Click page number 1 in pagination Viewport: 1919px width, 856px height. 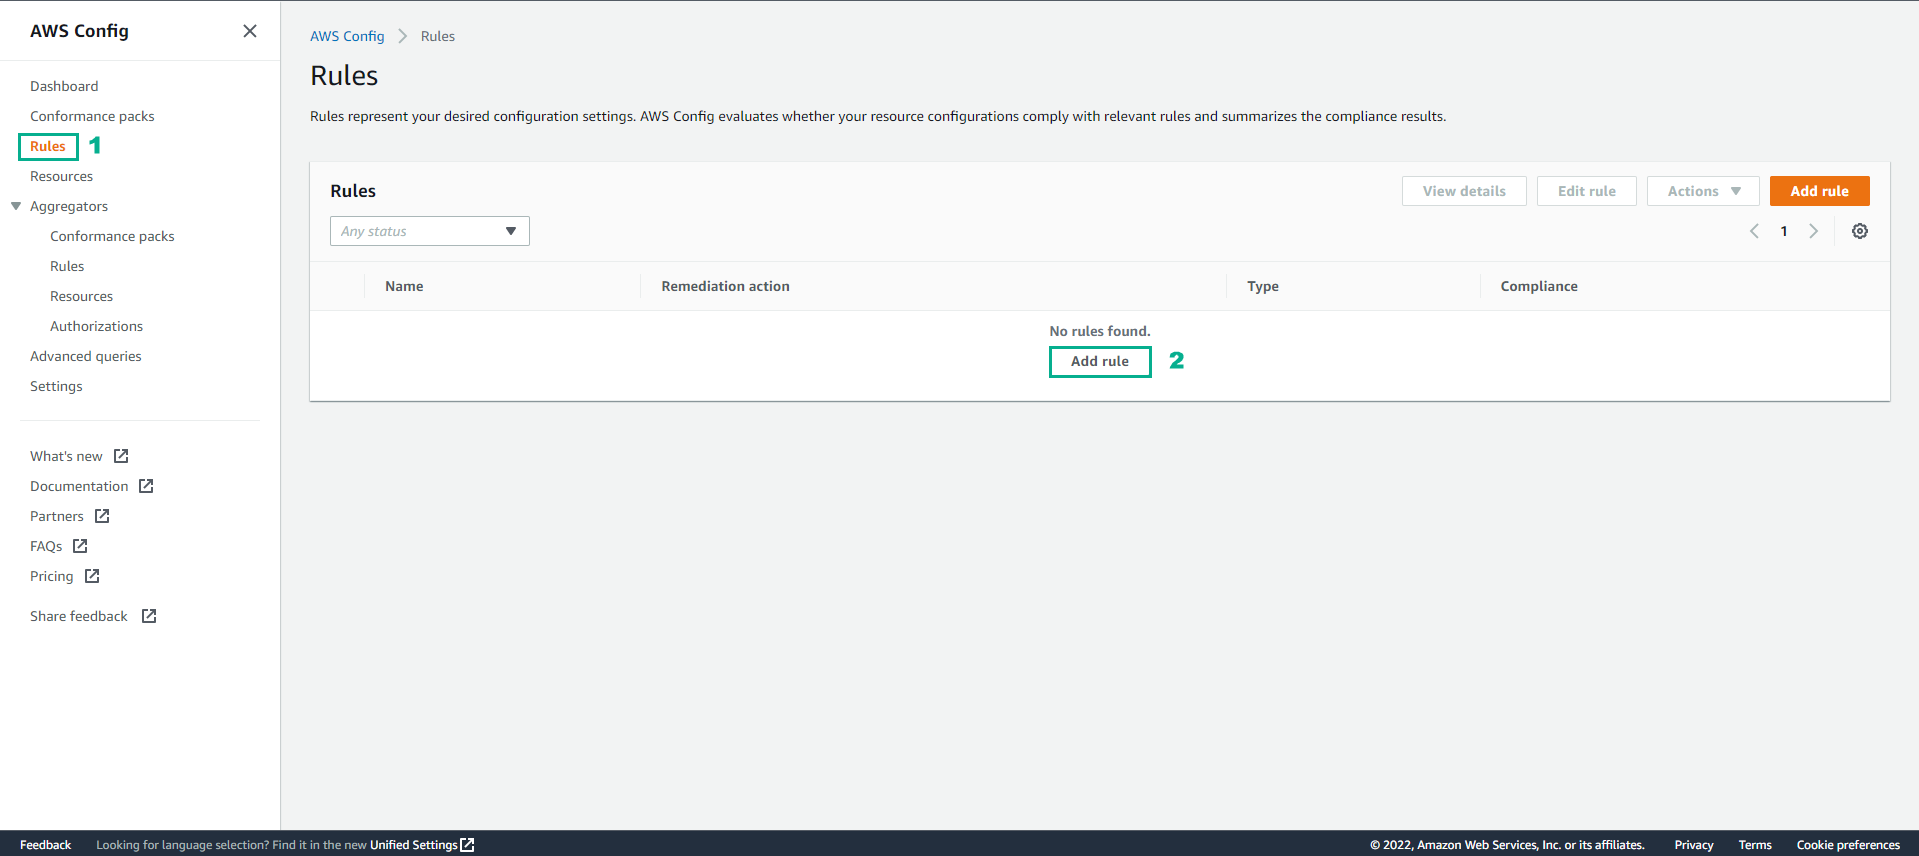(x=1784, y=231)
